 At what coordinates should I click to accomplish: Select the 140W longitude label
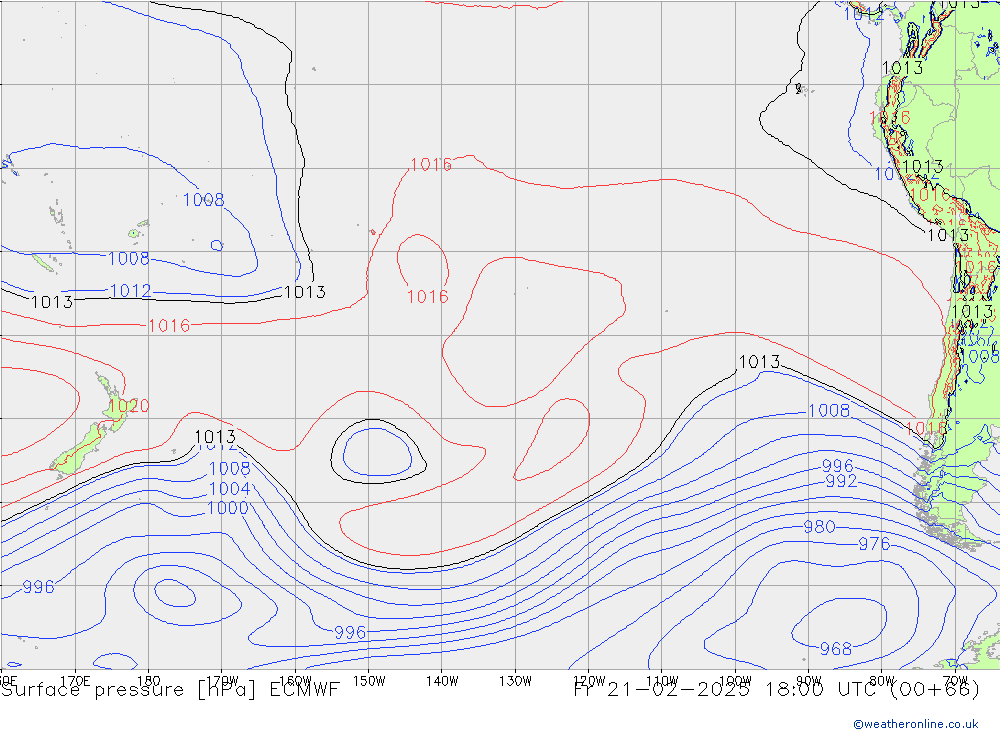pos(442,681)
